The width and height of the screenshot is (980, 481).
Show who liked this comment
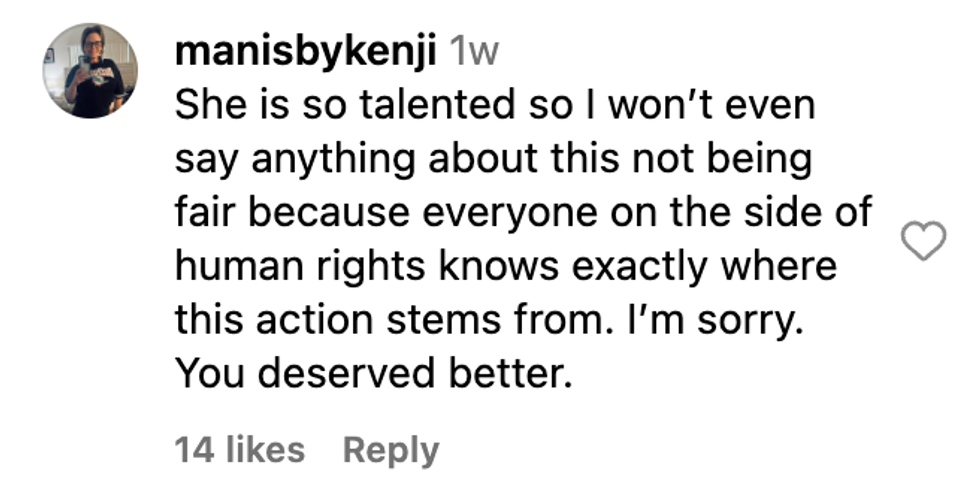(240, 449)
